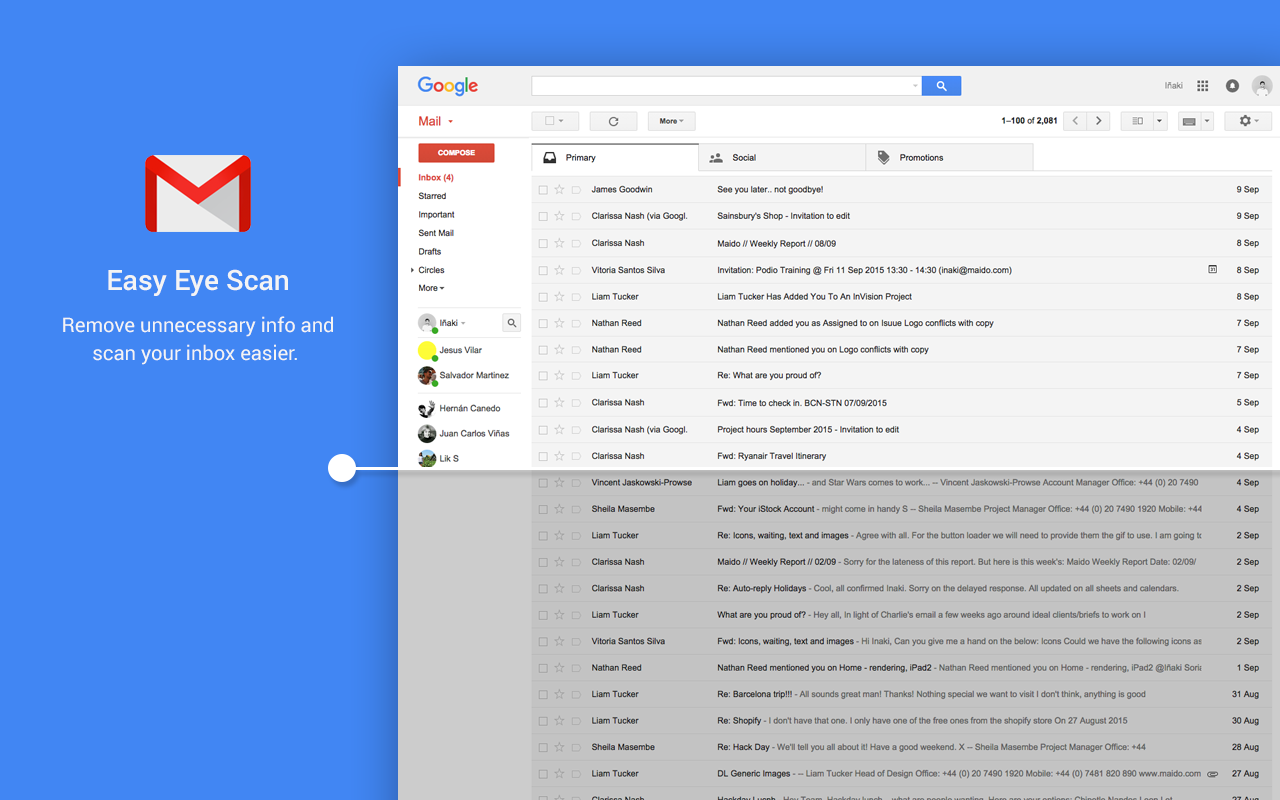Viewport: 1280px width, 800px height.
Task: Expand the Circles section in the sidebar
Action: pos(412,269)
